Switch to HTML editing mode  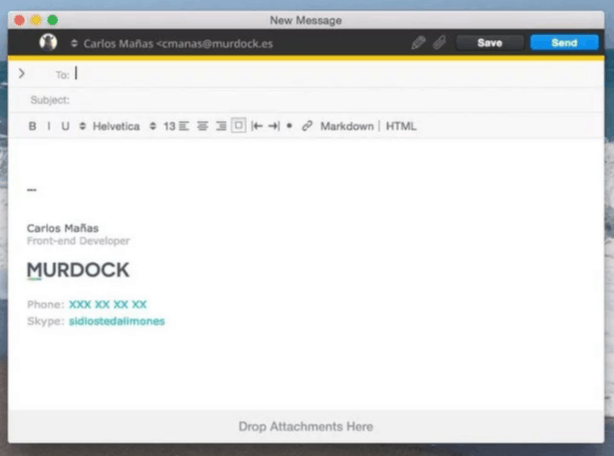pyautogui.click(x=401, y=126)
